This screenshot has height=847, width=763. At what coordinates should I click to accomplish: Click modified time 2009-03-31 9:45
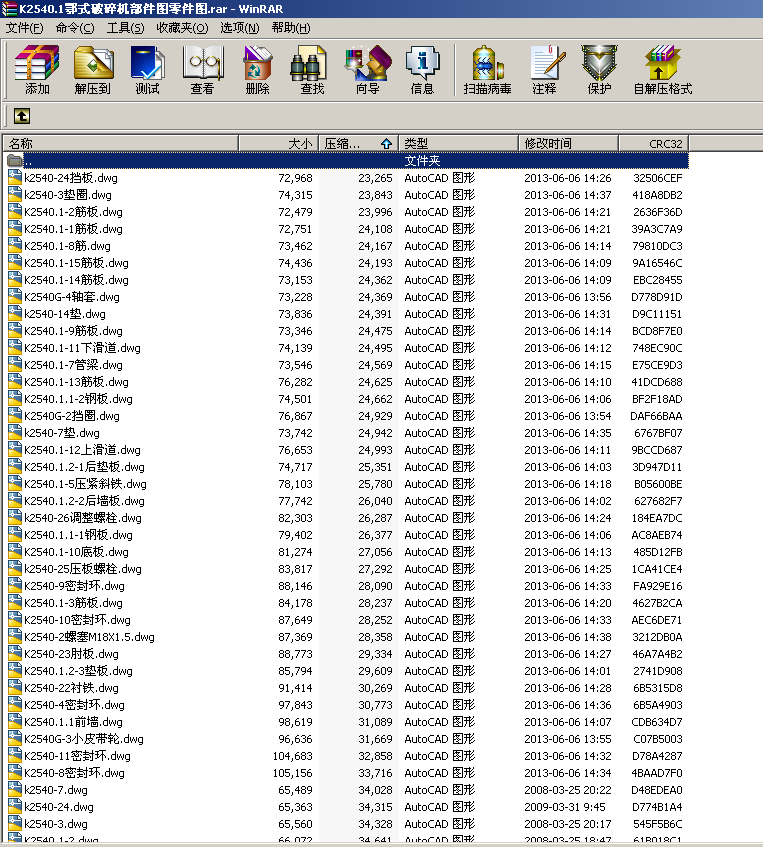pyautogui.click(x=564, y=807)
